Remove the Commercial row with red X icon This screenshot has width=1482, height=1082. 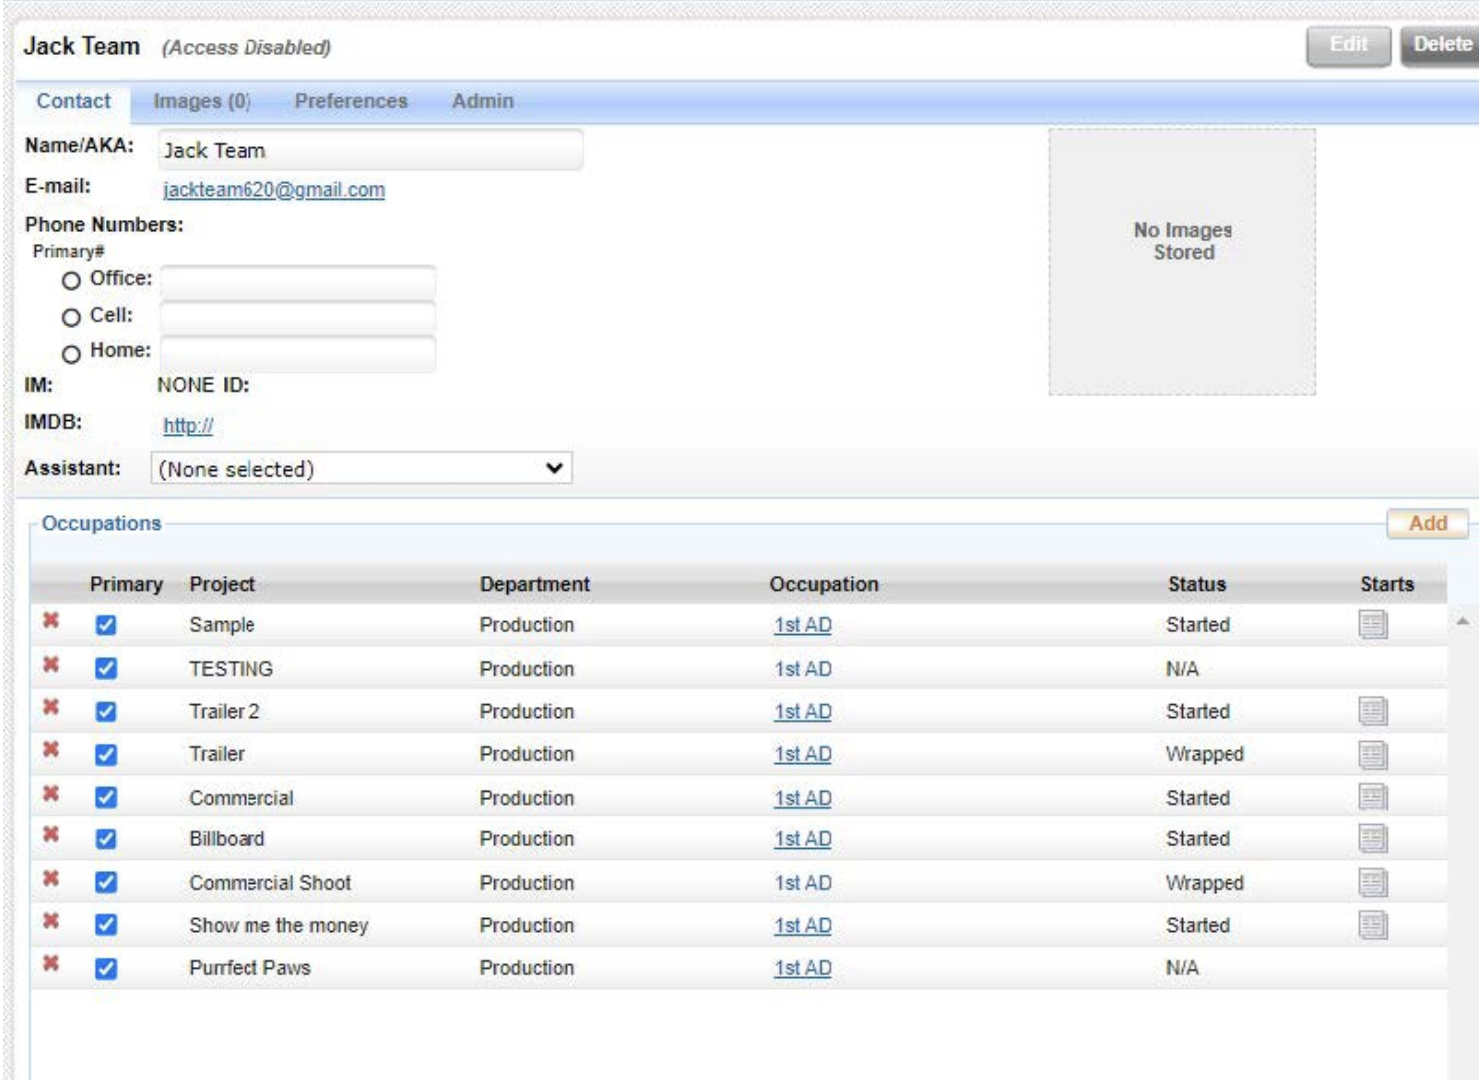(51, 794)
